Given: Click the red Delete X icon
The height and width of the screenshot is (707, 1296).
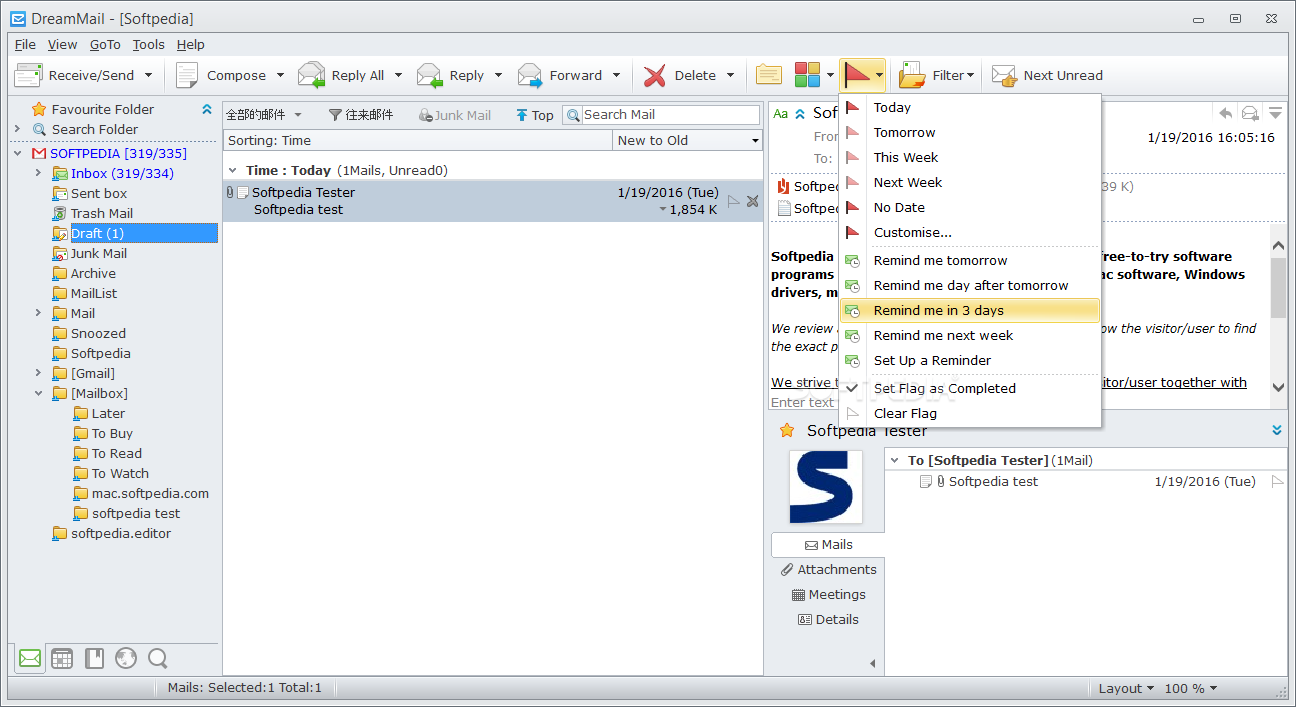Looking at the screenshot, I should tap(655, 75).
